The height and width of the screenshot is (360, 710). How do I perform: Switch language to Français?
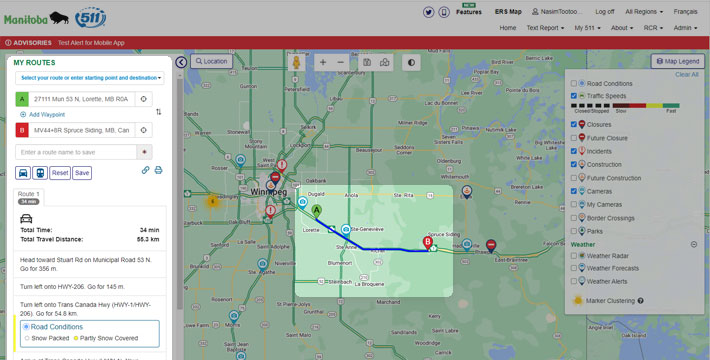point(685,12)
